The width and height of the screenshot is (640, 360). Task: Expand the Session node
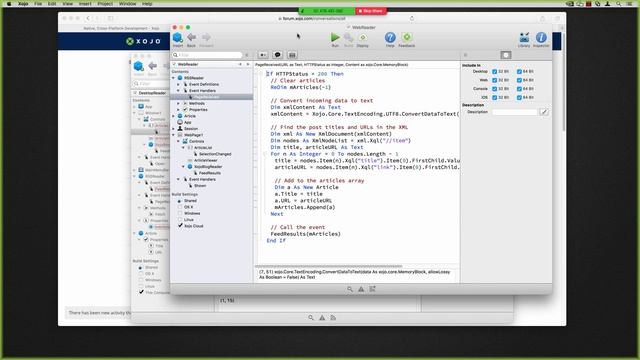click(173, 129)
